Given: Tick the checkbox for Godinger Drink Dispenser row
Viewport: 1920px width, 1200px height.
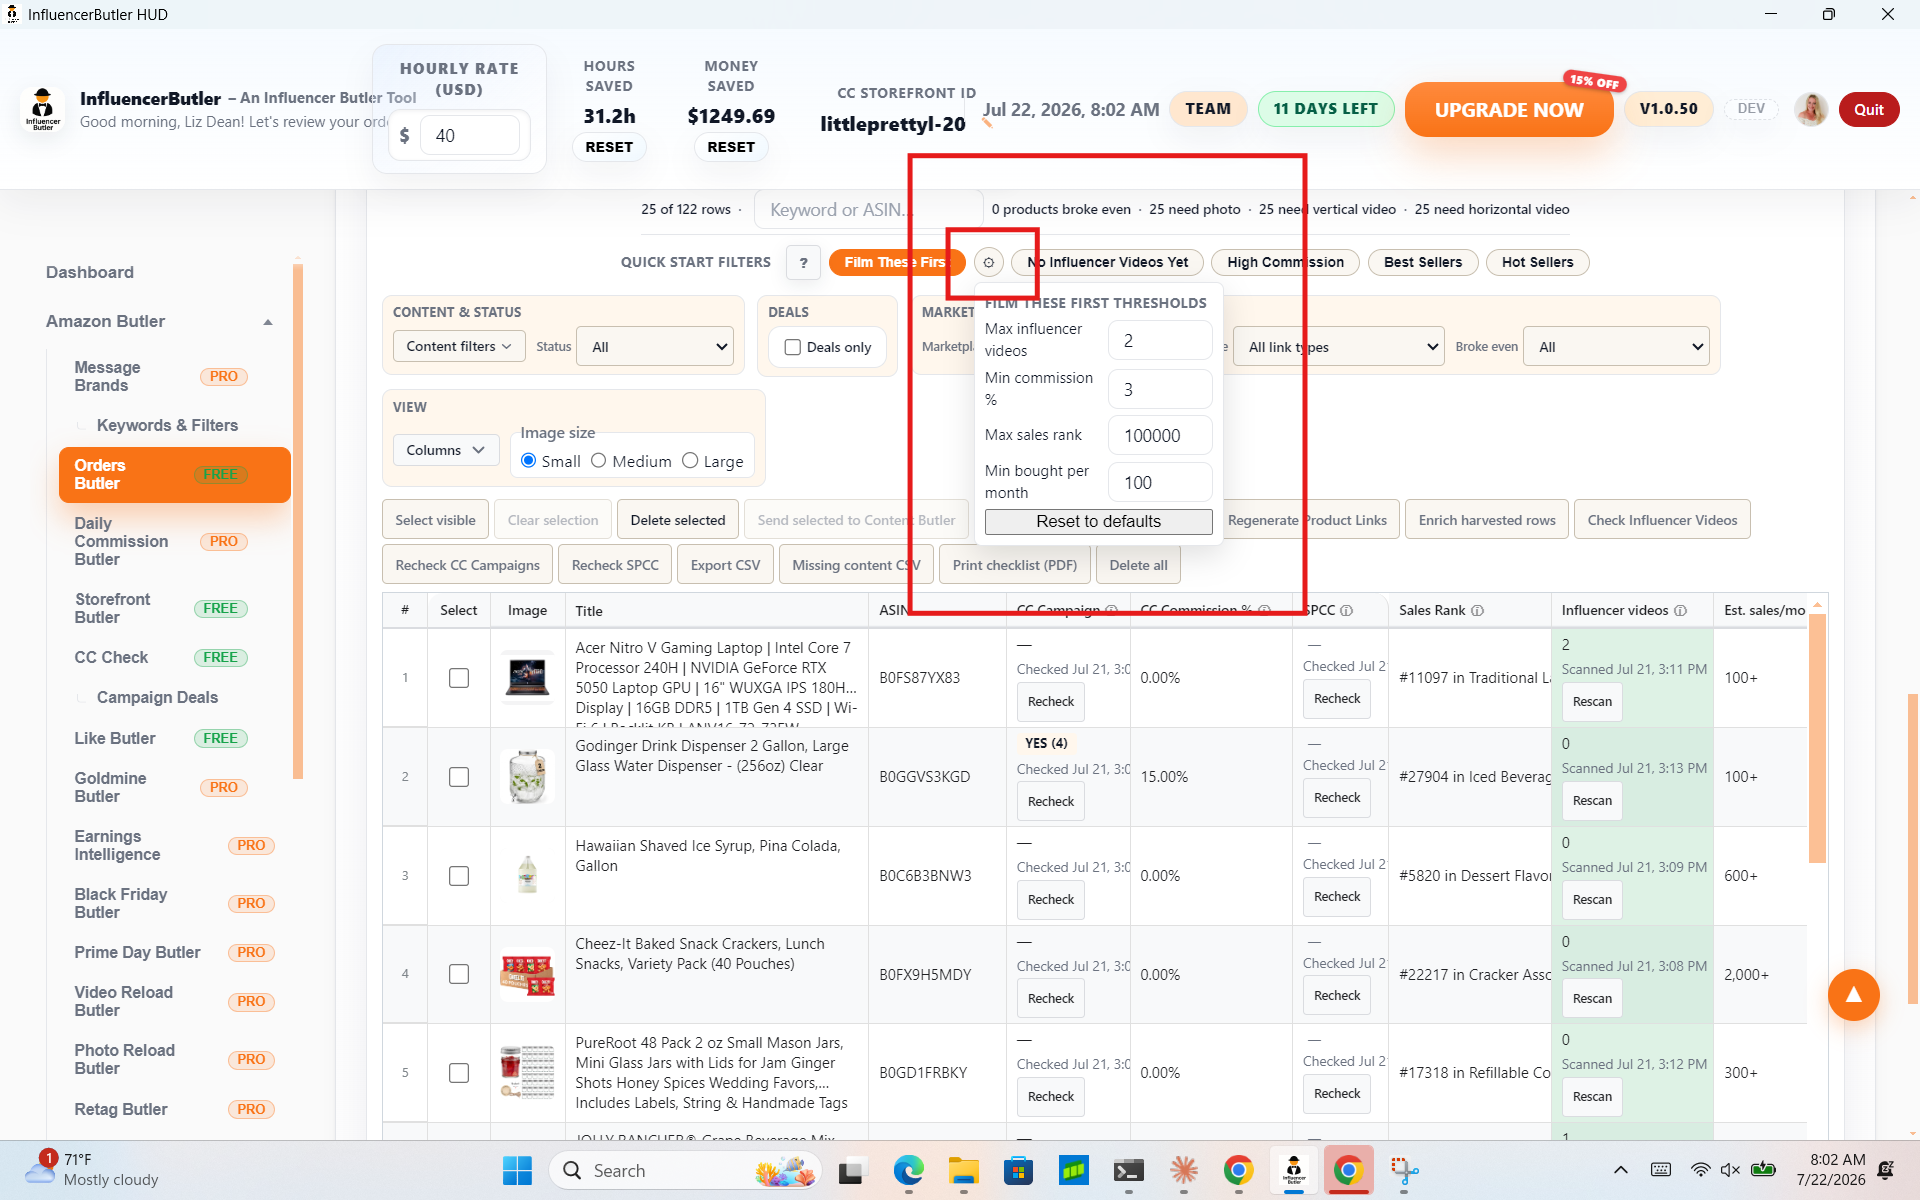Looking at the screenshot, I should (x=459, y=777).
